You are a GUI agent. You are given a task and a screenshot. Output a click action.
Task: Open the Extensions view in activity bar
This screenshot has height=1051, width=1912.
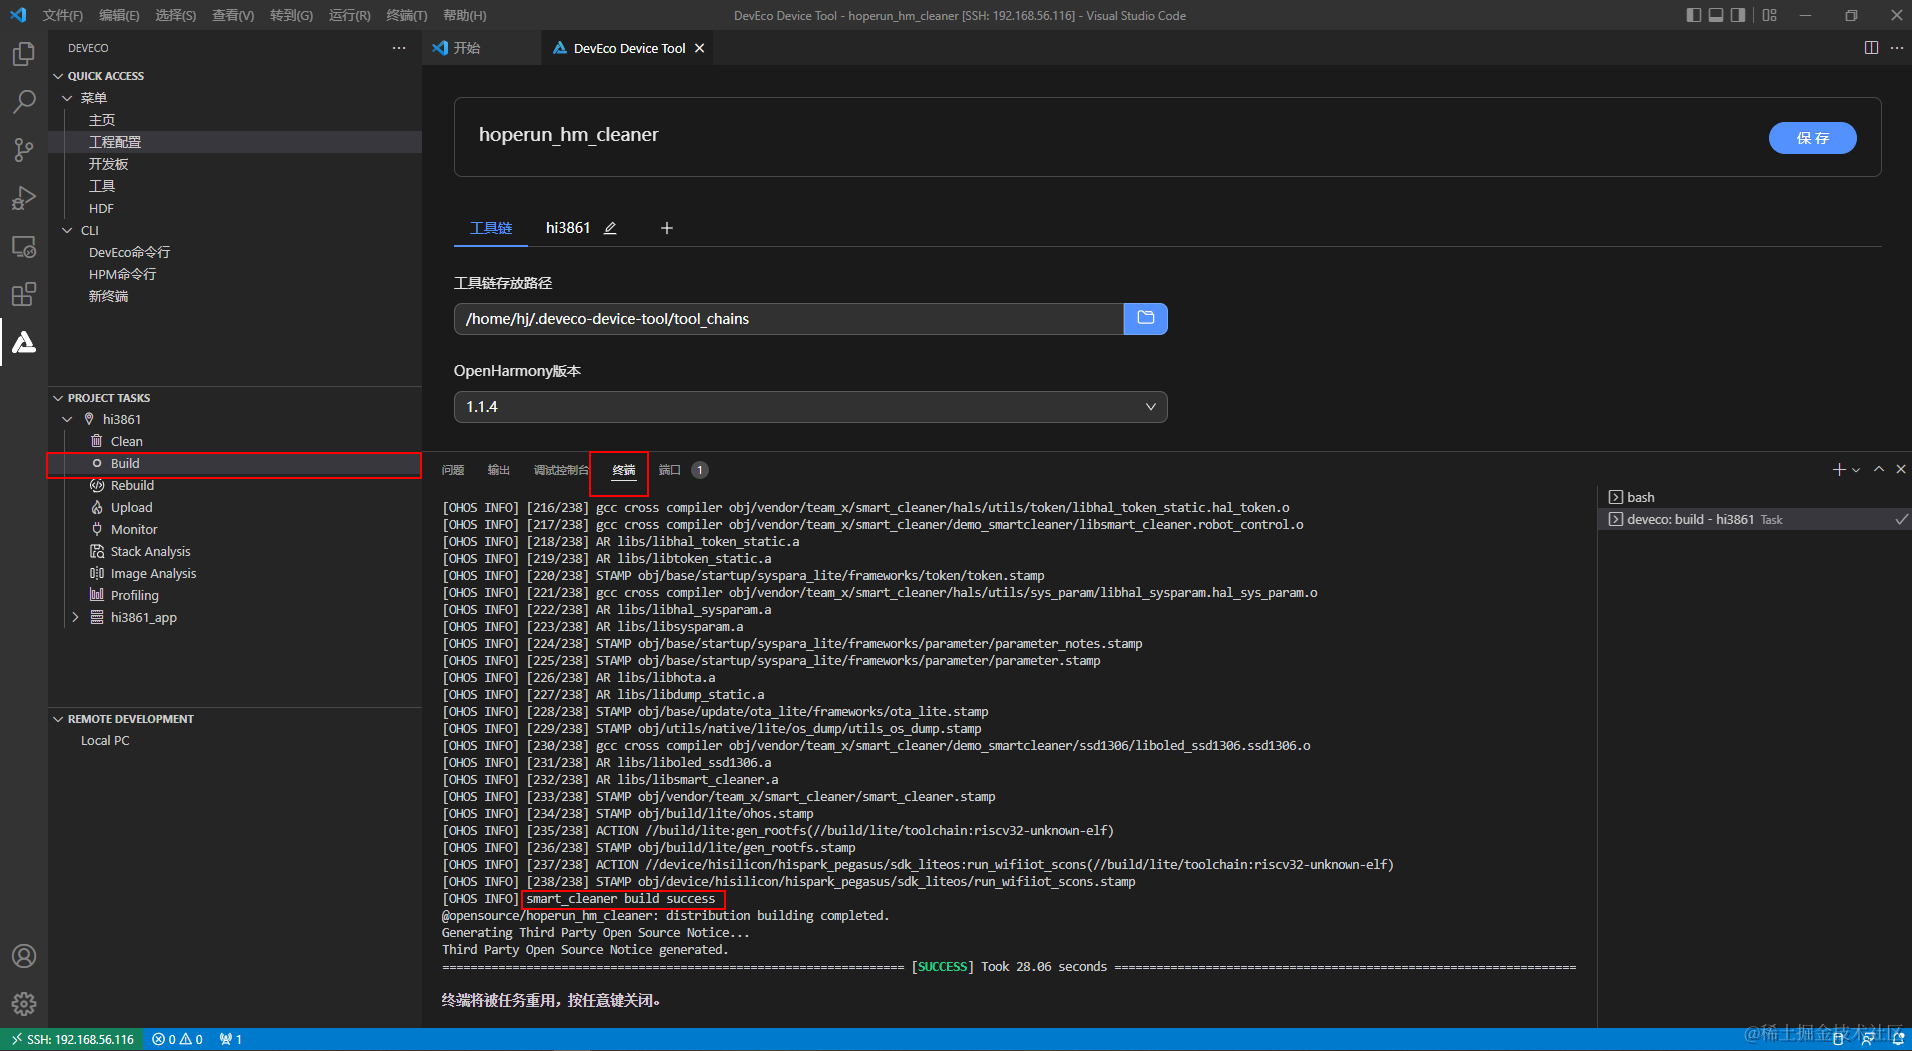[24, 294]
